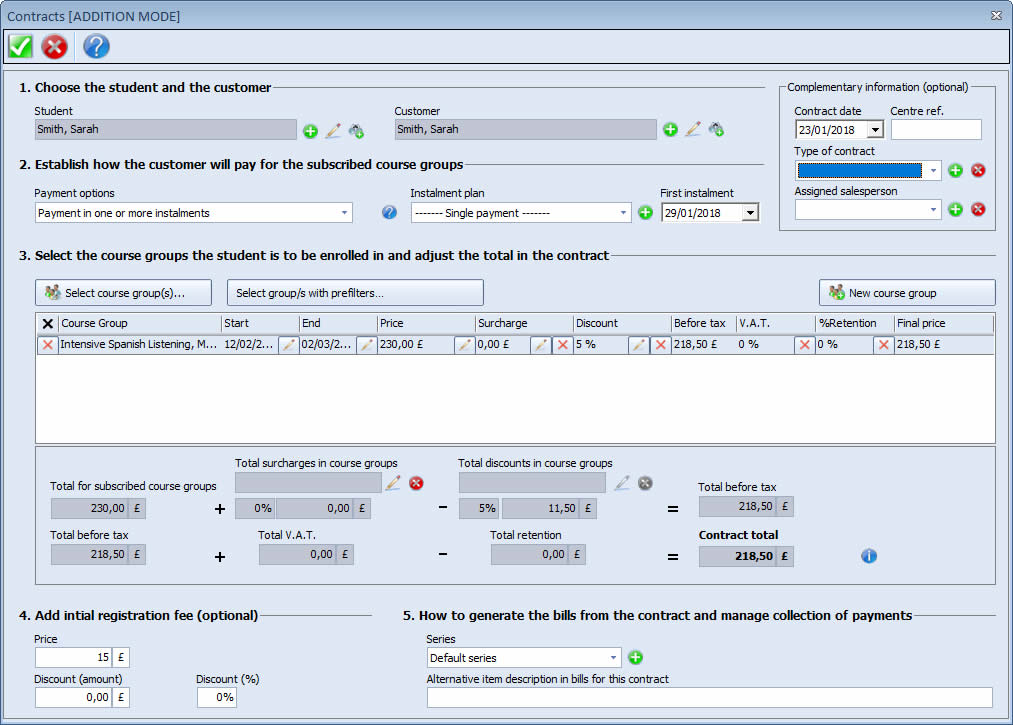Screen dimensions: 1013x725
Task: Select the Intensive Spanish Listening course group cell
Action: [x=139, y=344]
